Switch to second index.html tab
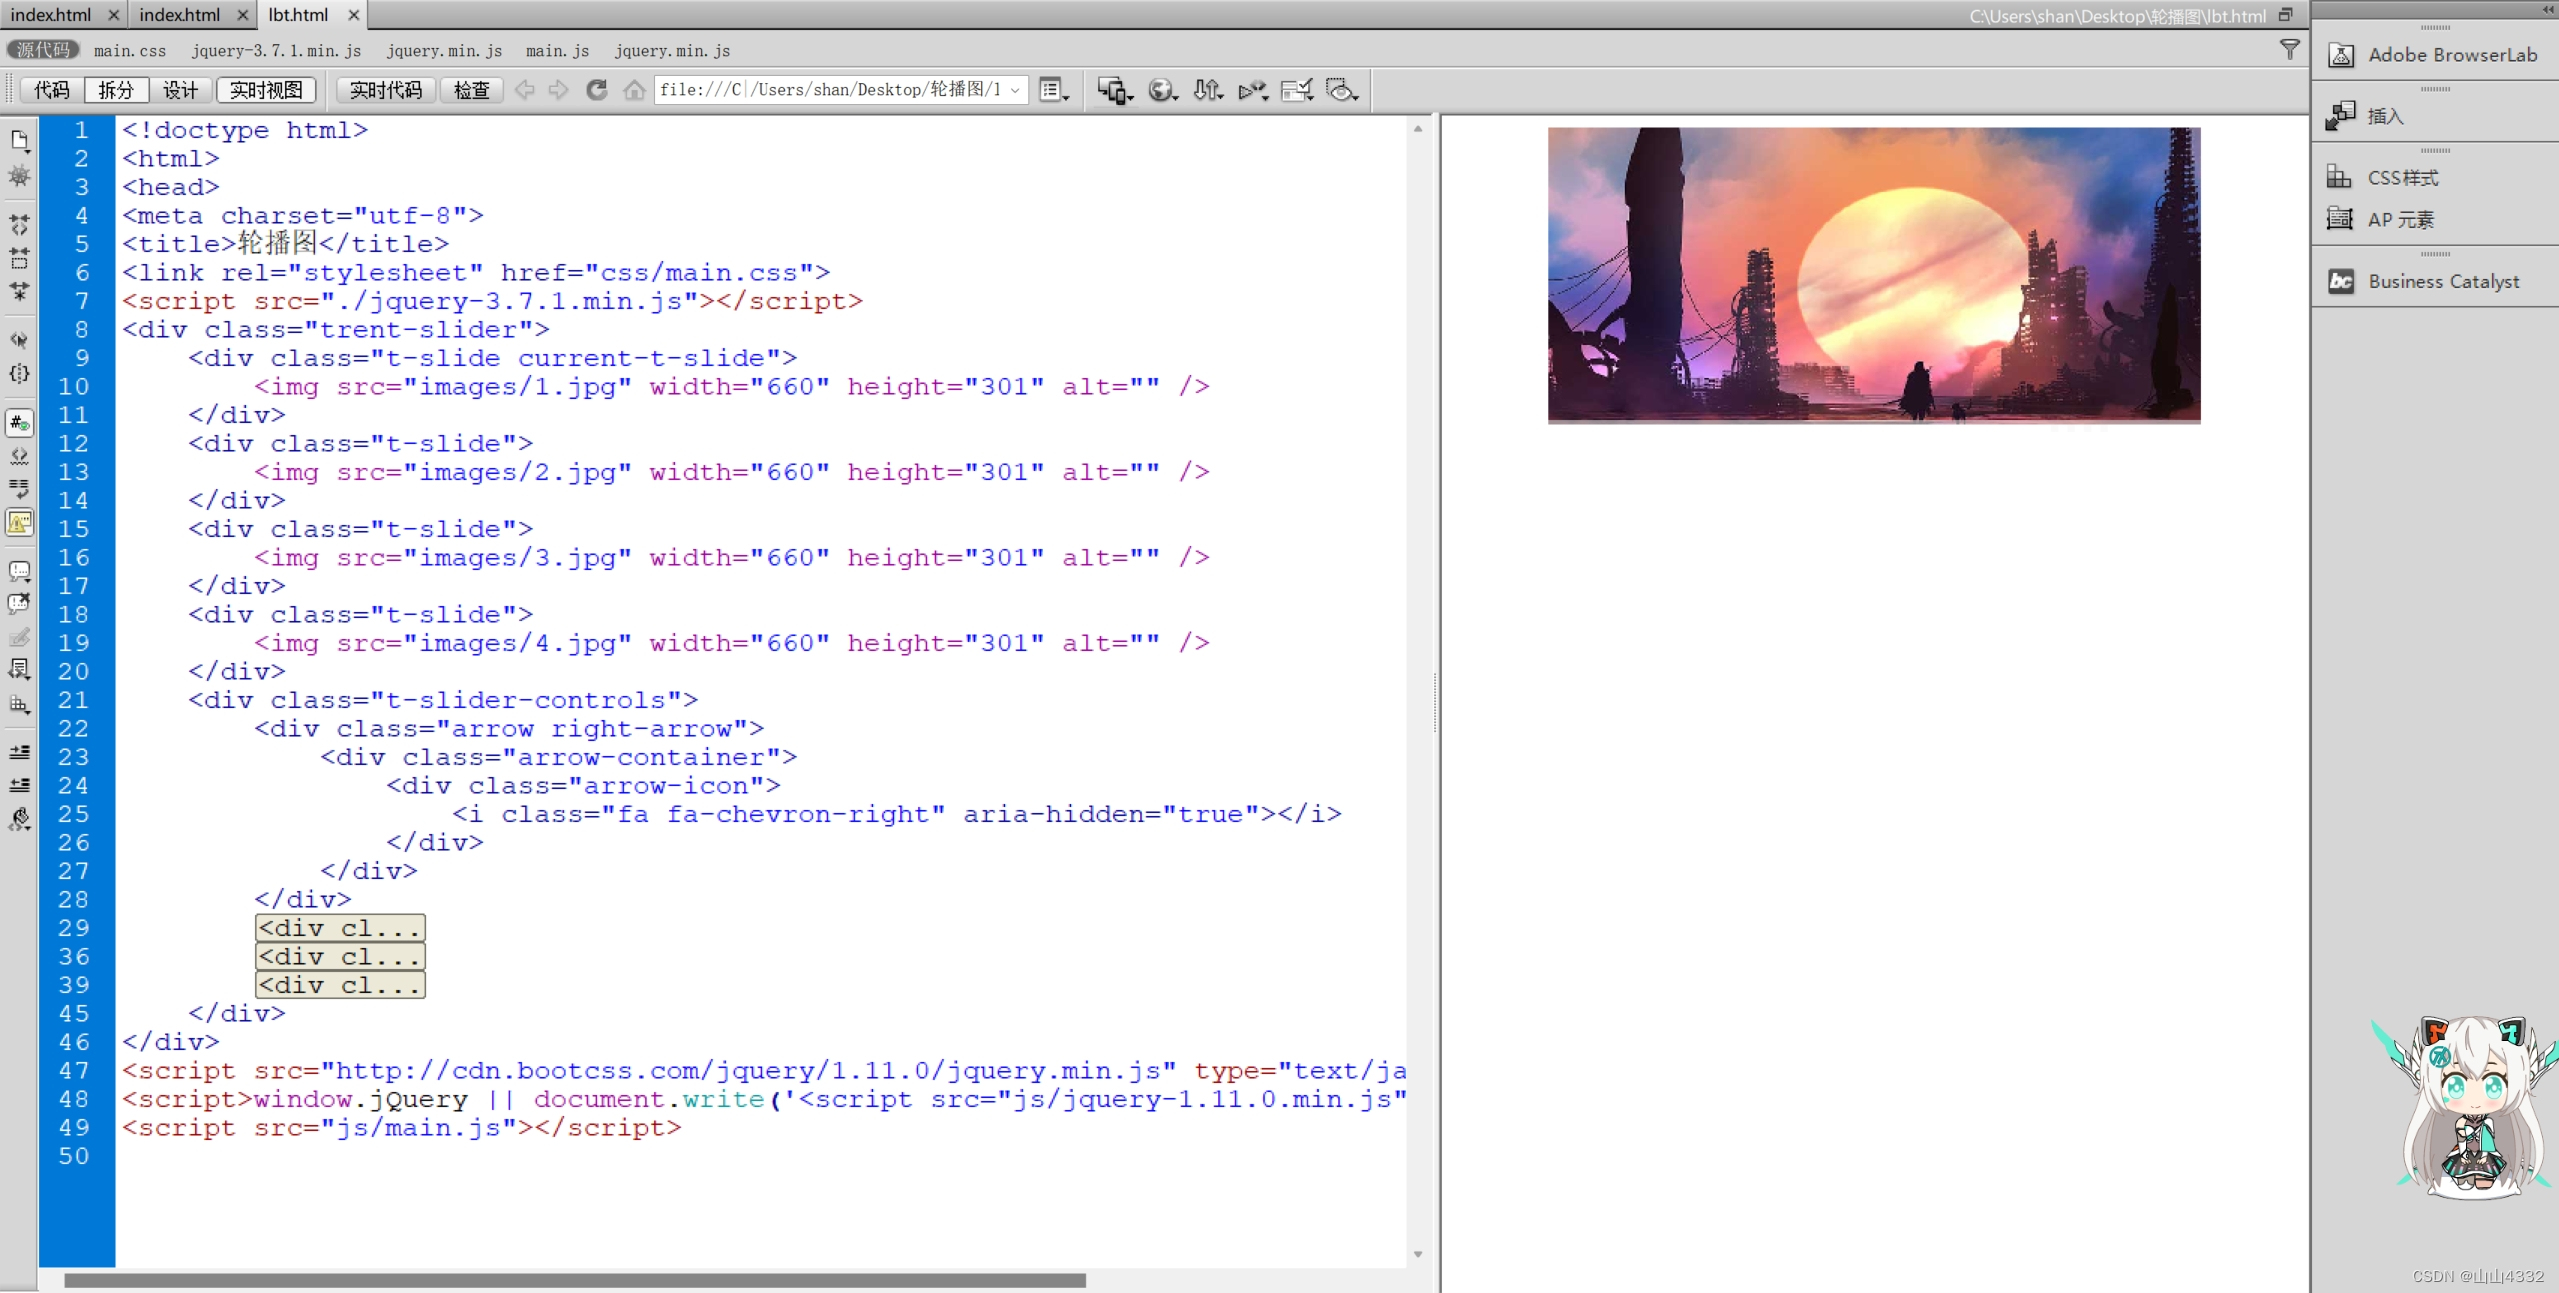The image size is (2559, 1293). tap(180, 15)
